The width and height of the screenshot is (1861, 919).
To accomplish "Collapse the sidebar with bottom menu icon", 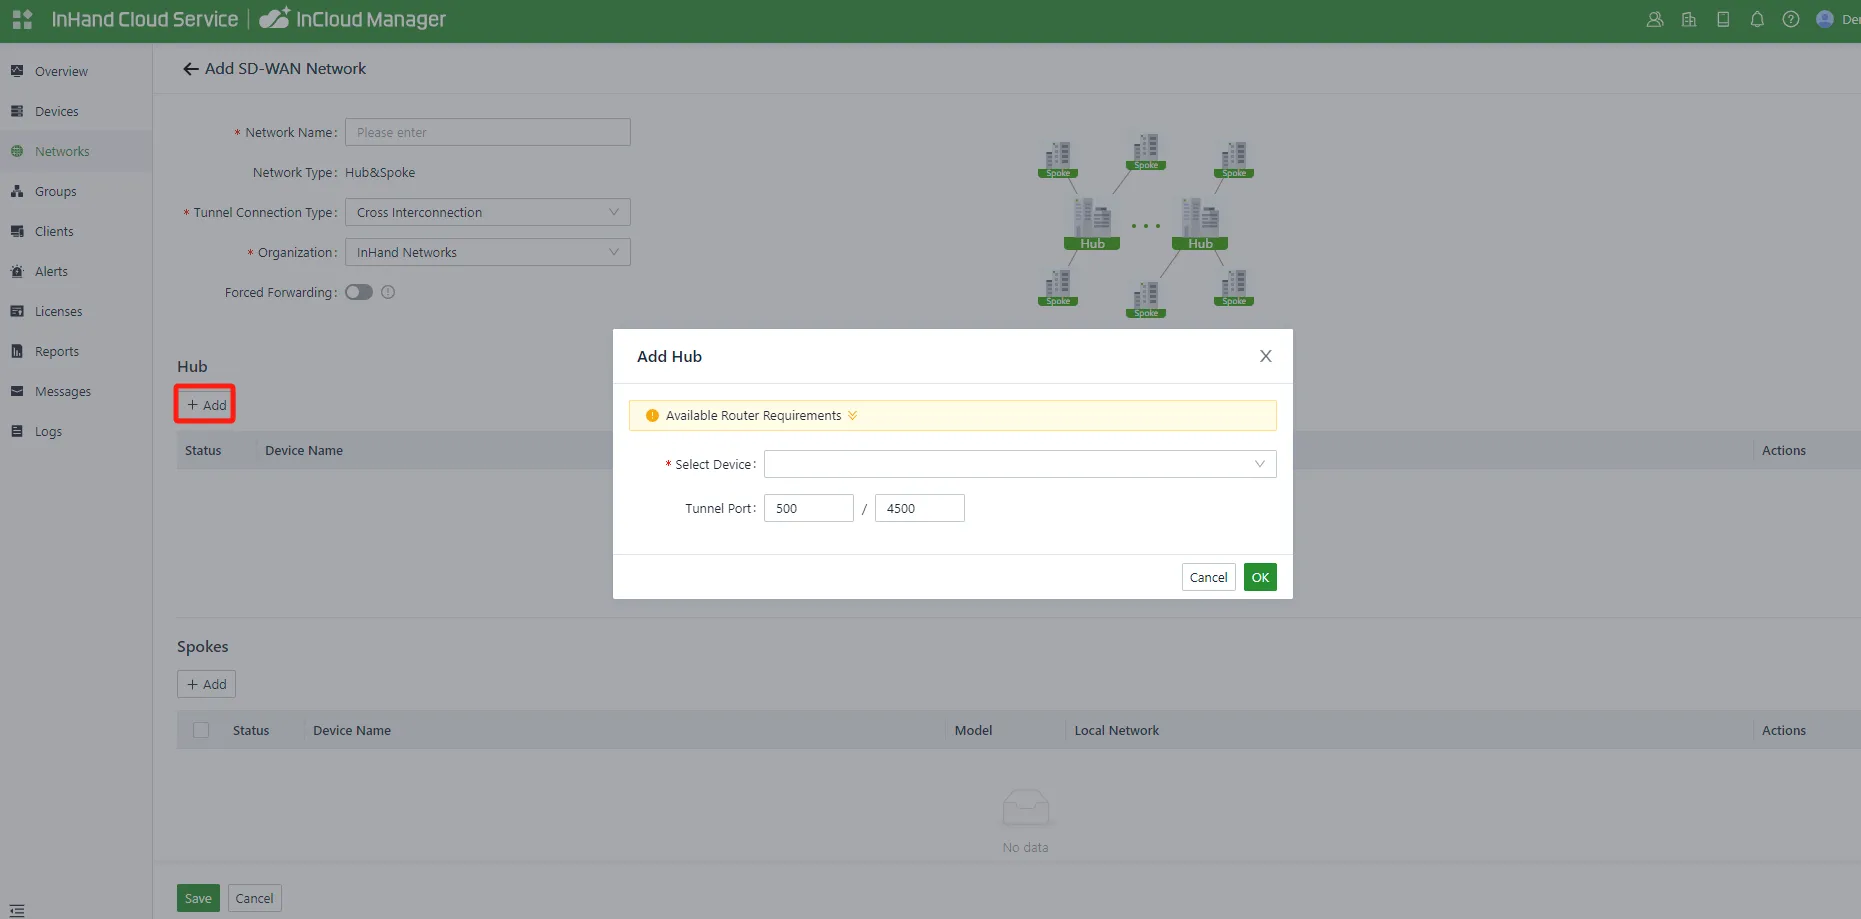I will click(17, 910).
